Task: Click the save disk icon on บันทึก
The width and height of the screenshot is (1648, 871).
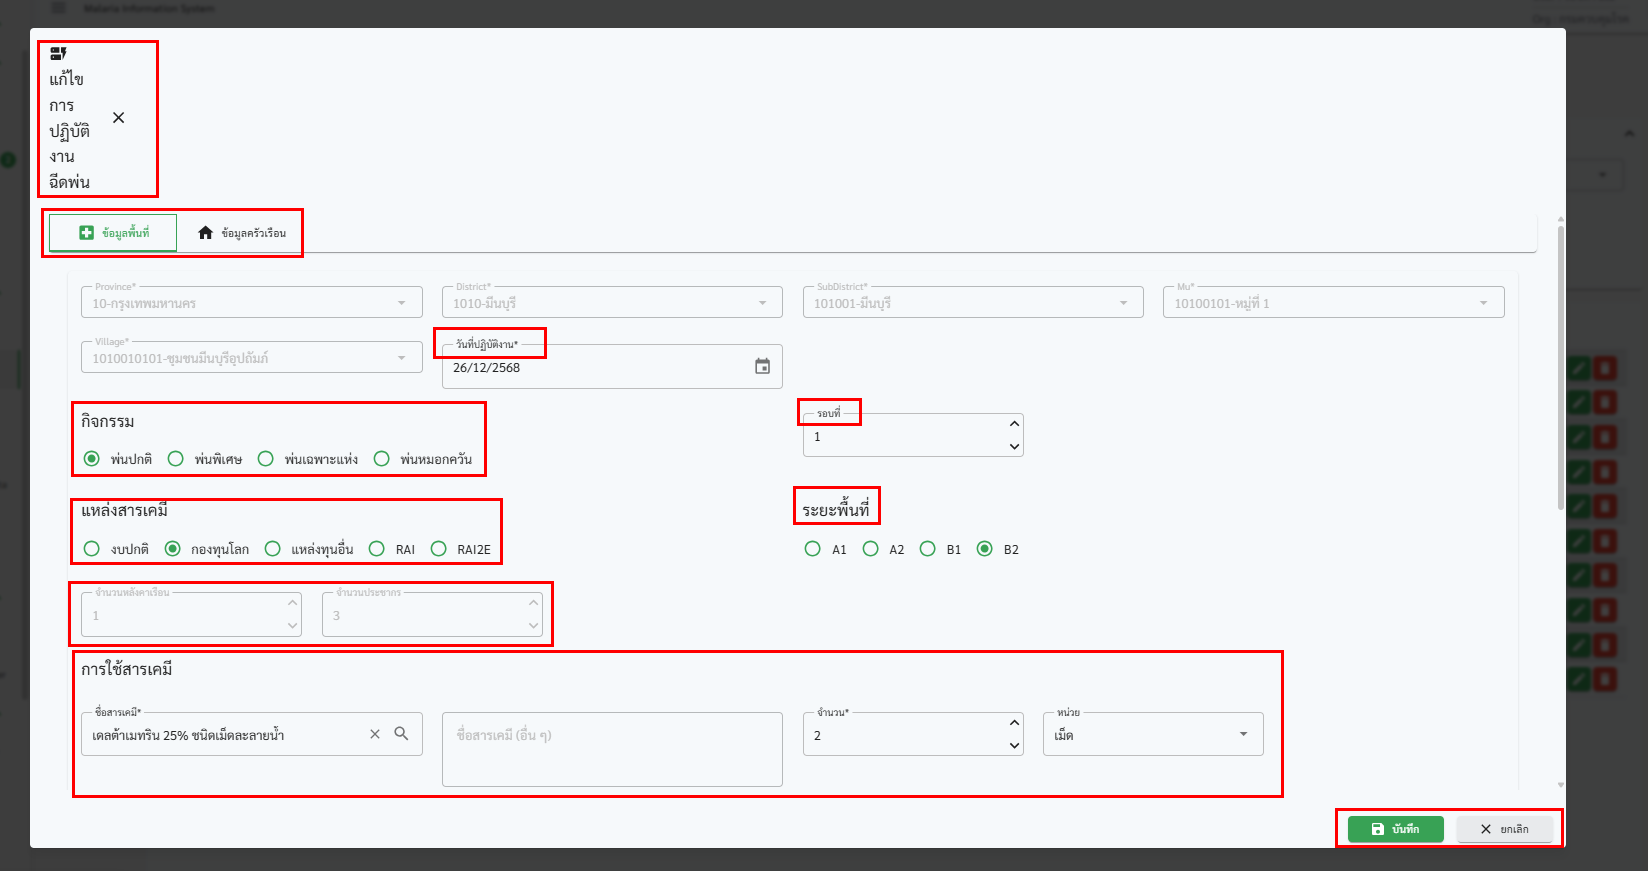Action: point(1377,829)
